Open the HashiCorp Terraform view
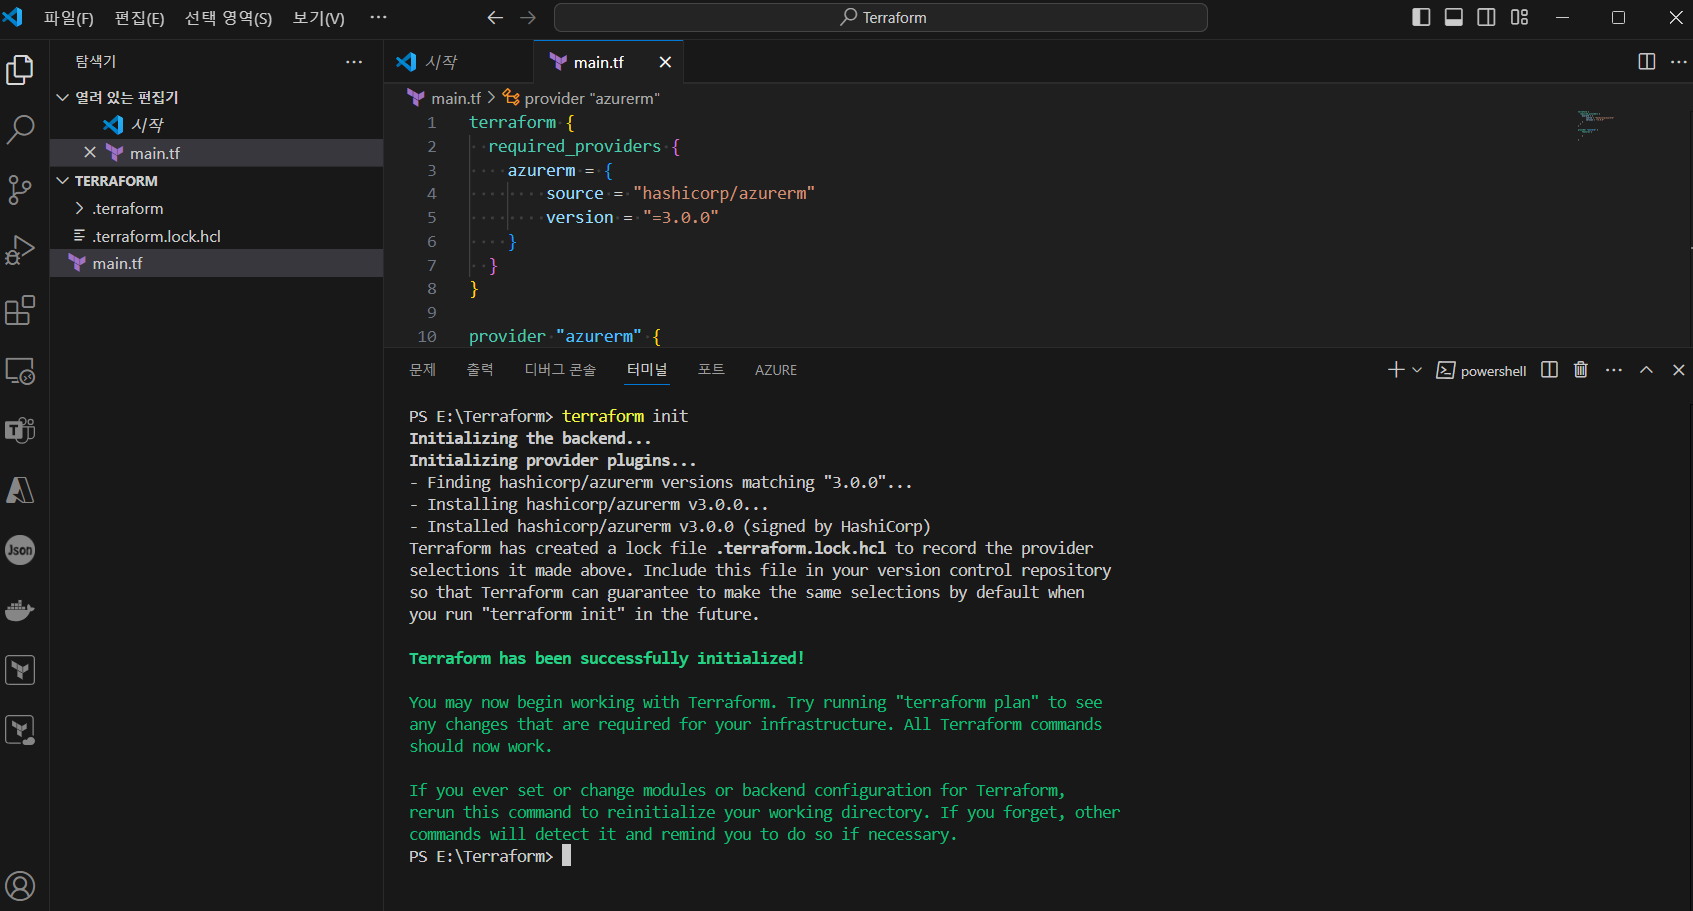The height and width of the screenshot is (911, 1693). [x=20, y=670]
